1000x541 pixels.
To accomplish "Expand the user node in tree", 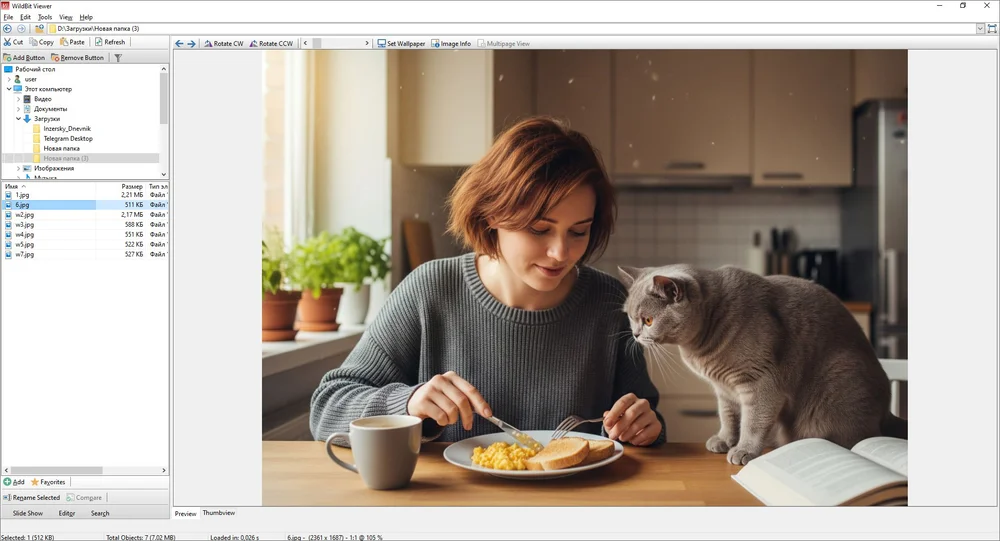I will (x=9, y=79).
